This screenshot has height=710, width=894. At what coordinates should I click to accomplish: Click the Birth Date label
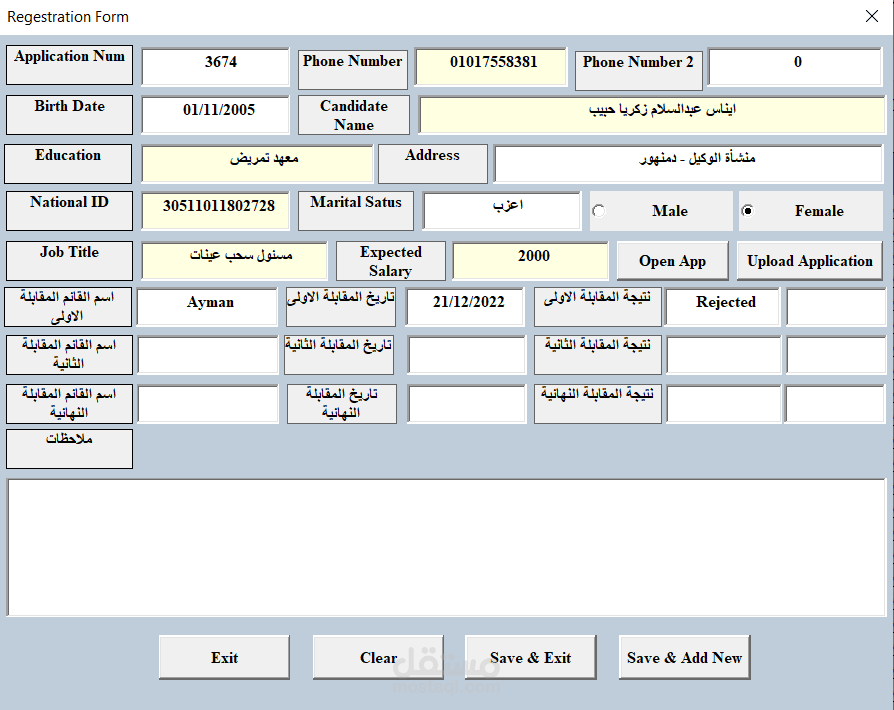tap(70, 115)
